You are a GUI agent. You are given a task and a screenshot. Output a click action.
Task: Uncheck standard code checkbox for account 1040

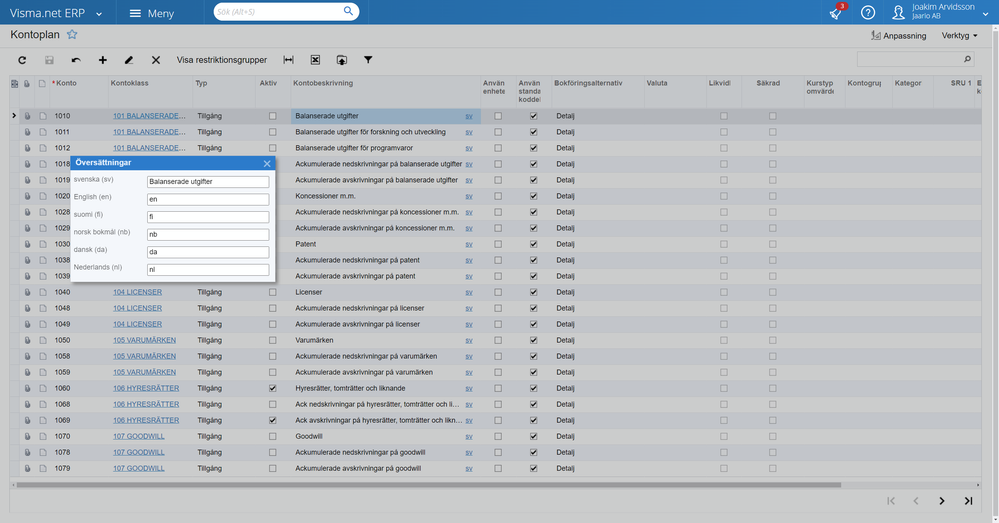point(533,292)
